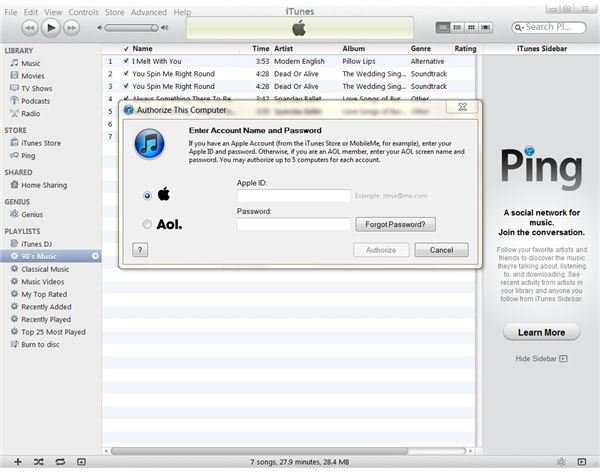Click the Next track button
Viewport: 600px width, 472px height.
(71, 28)
